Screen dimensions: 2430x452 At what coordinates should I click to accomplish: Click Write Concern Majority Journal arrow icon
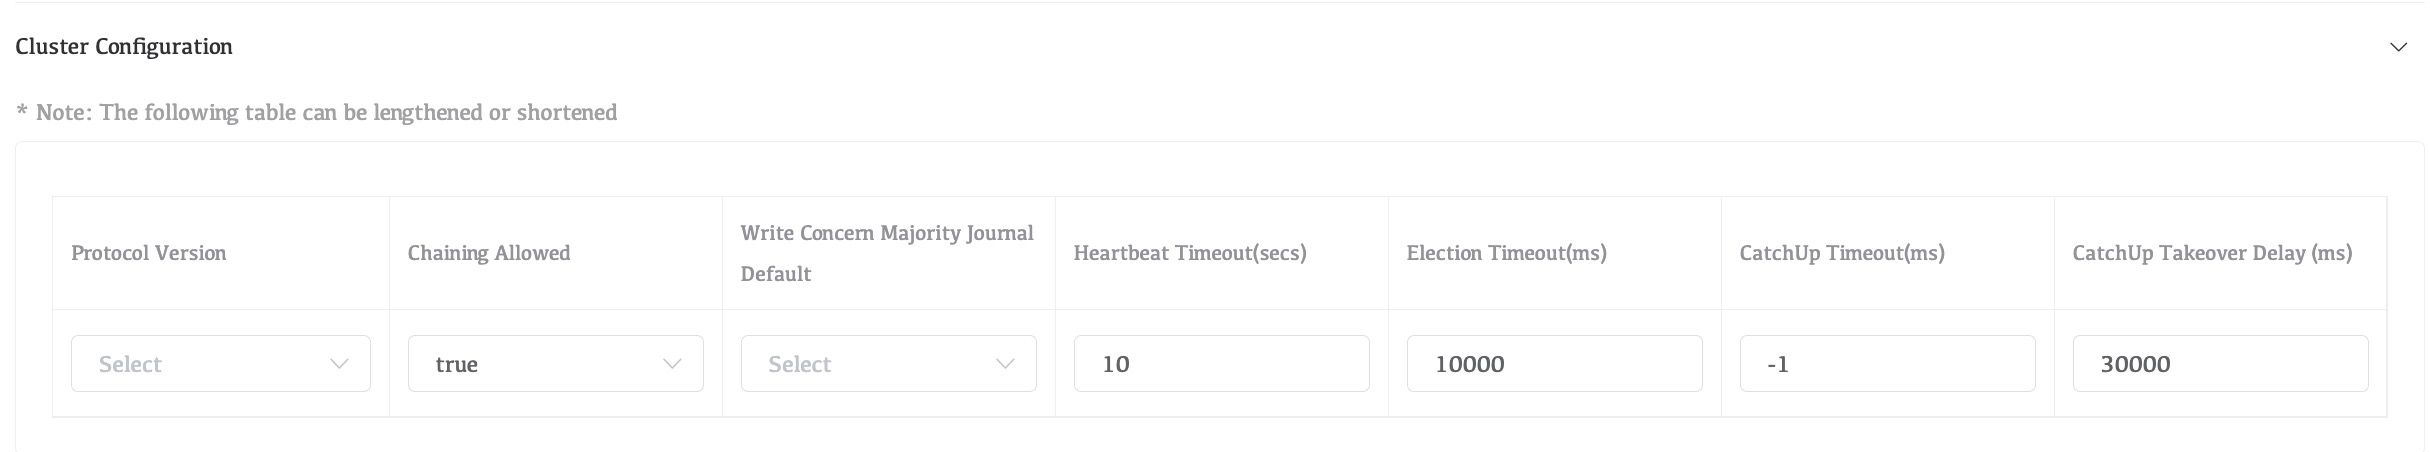(1005, 364)
